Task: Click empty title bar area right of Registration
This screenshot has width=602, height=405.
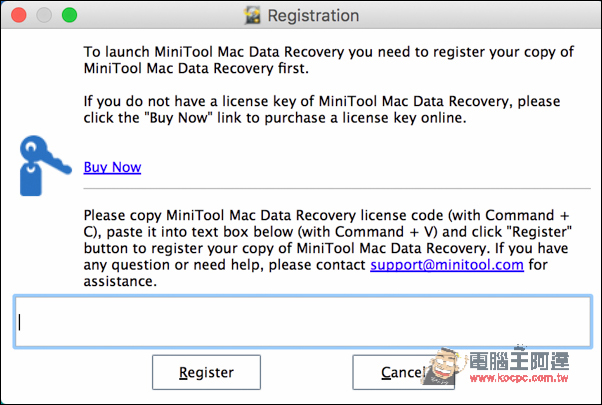Action: pyautogui.click(x=480, y=15)
